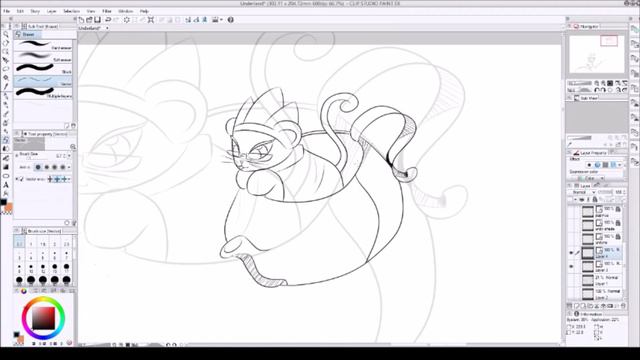This screenshot has width=640, height=360.
Task: Click the Clear sun-shaped icon in command bar
Action: pos(127,20)
